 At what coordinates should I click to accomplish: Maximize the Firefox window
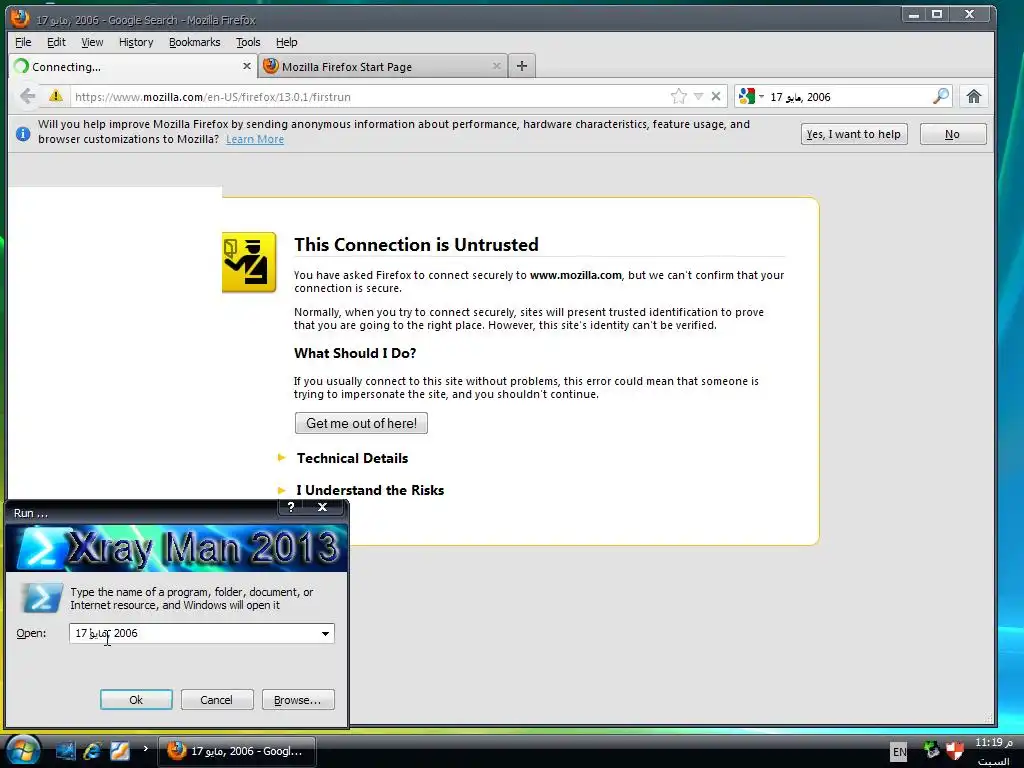coord(936,14)
